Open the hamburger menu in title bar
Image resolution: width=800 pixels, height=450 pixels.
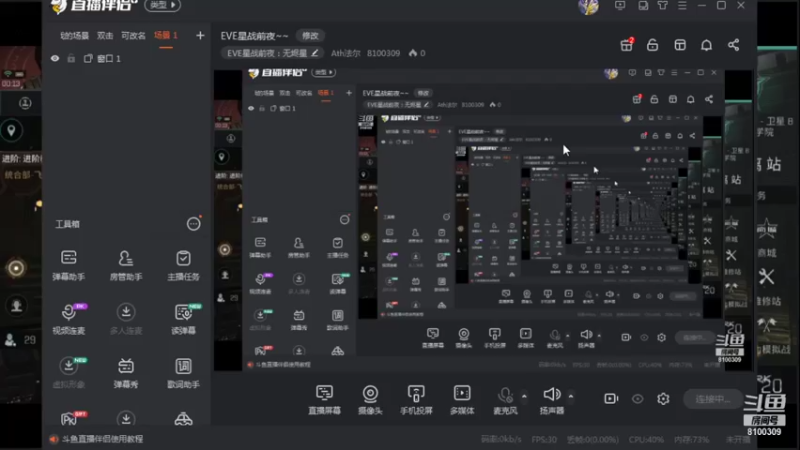[x=682, y=6]
